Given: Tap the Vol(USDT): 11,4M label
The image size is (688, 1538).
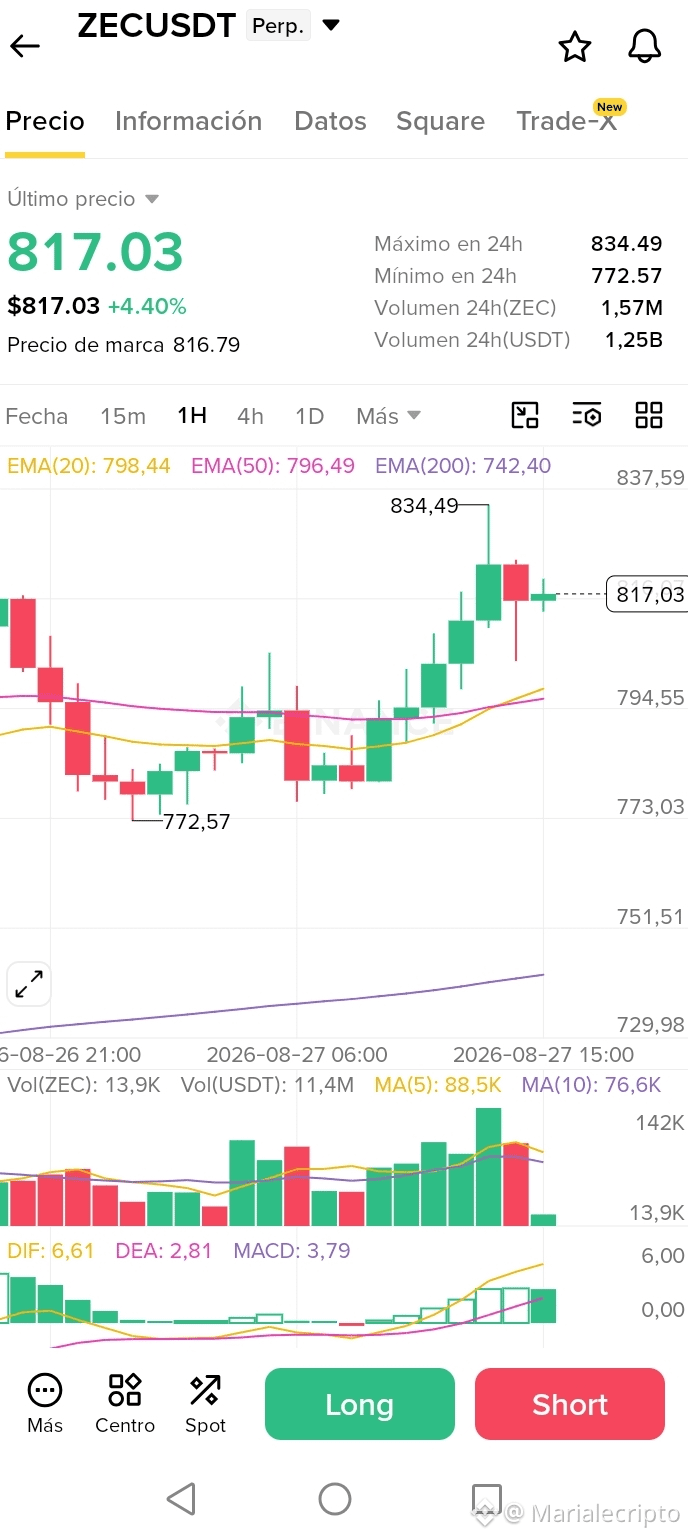Looking at the screenshot, I should (x=267, y=1085).
